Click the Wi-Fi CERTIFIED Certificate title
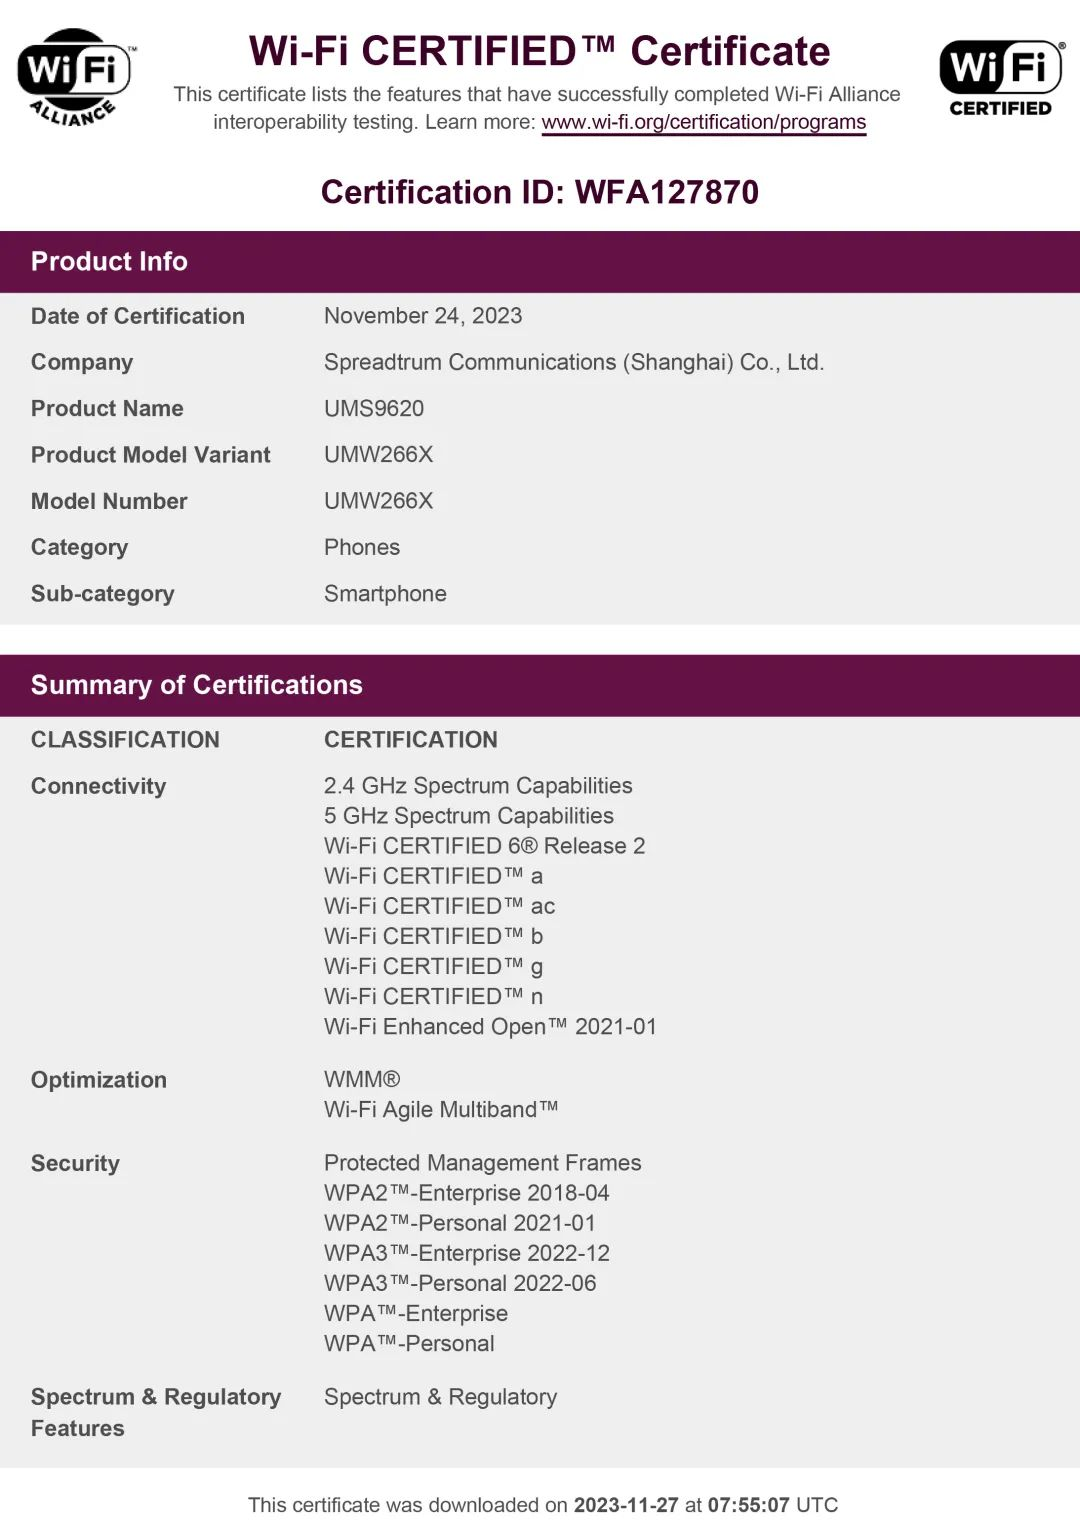The image size is (1080, 1524). [x=540, y=51]
